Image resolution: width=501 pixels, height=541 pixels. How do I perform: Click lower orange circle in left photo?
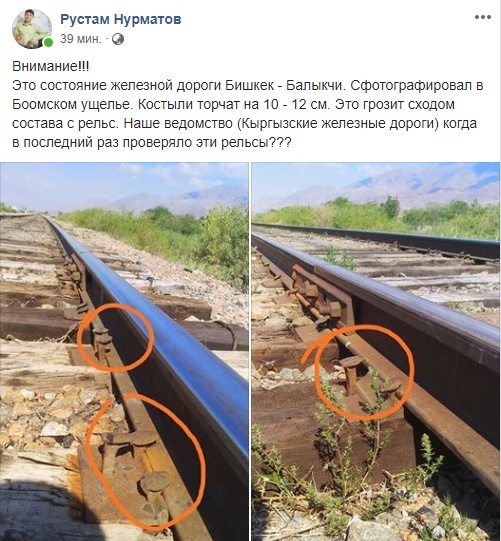coord(147,462)
